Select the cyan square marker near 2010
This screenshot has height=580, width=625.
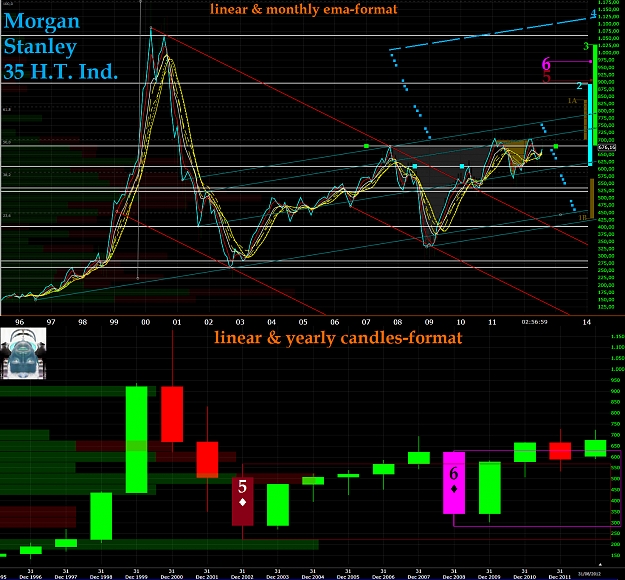point(462,166)
